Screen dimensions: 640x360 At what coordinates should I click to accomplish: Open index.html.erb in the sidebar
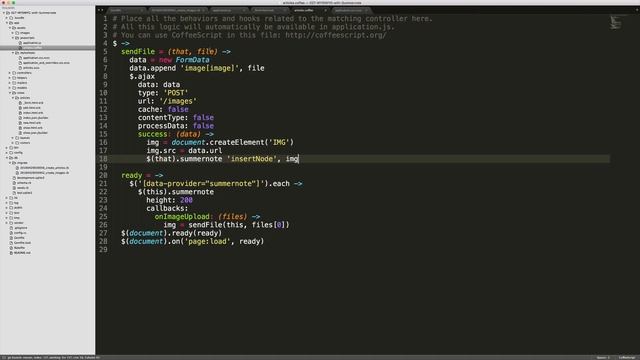point(33,113)
